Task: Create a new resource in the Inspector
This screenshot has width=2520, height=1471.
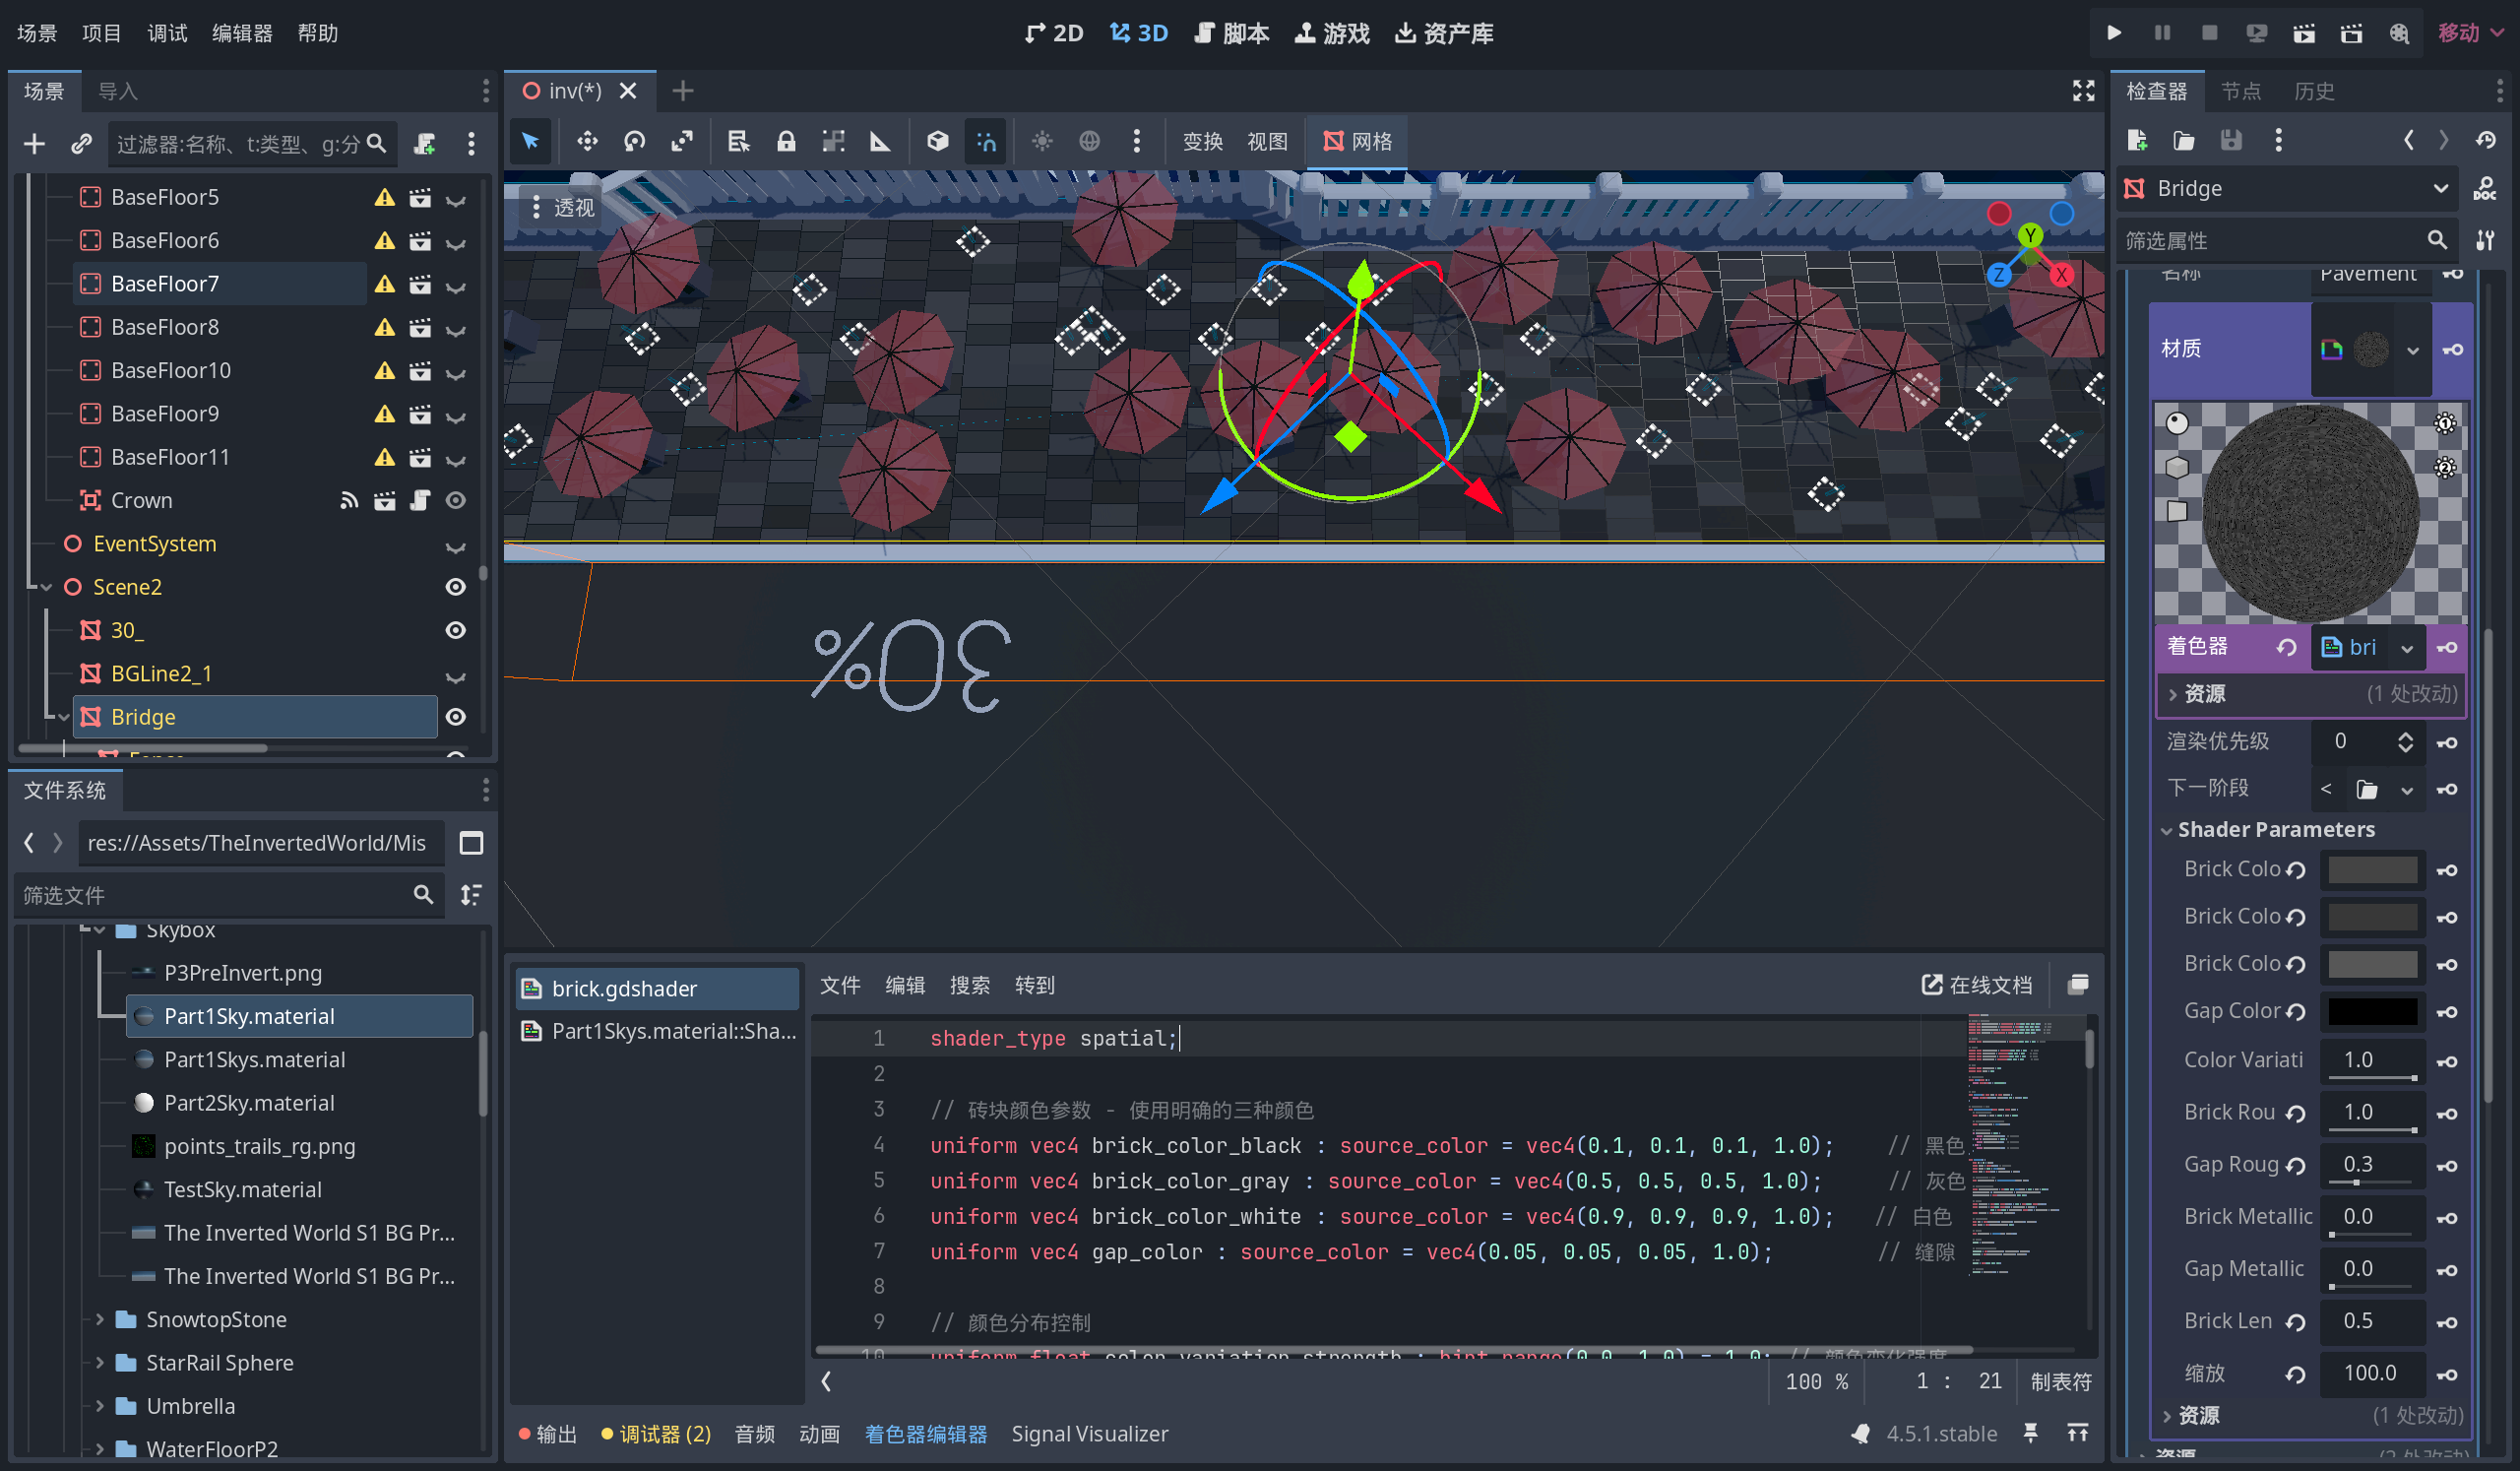Action: [2138, 140]
